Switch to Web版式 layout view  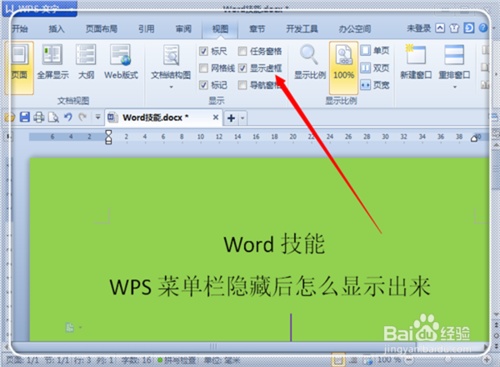pos(121,62)
